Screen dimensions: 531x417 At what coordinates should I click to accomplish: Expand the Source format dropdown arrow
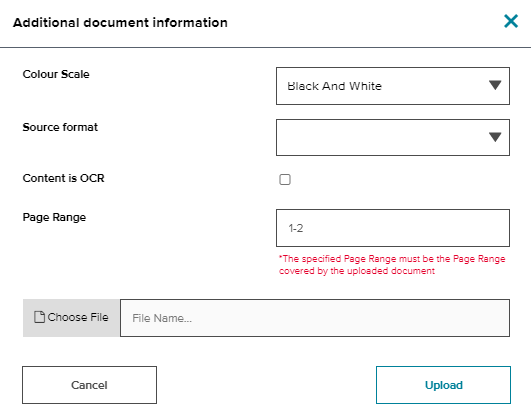tap(495, 137)
